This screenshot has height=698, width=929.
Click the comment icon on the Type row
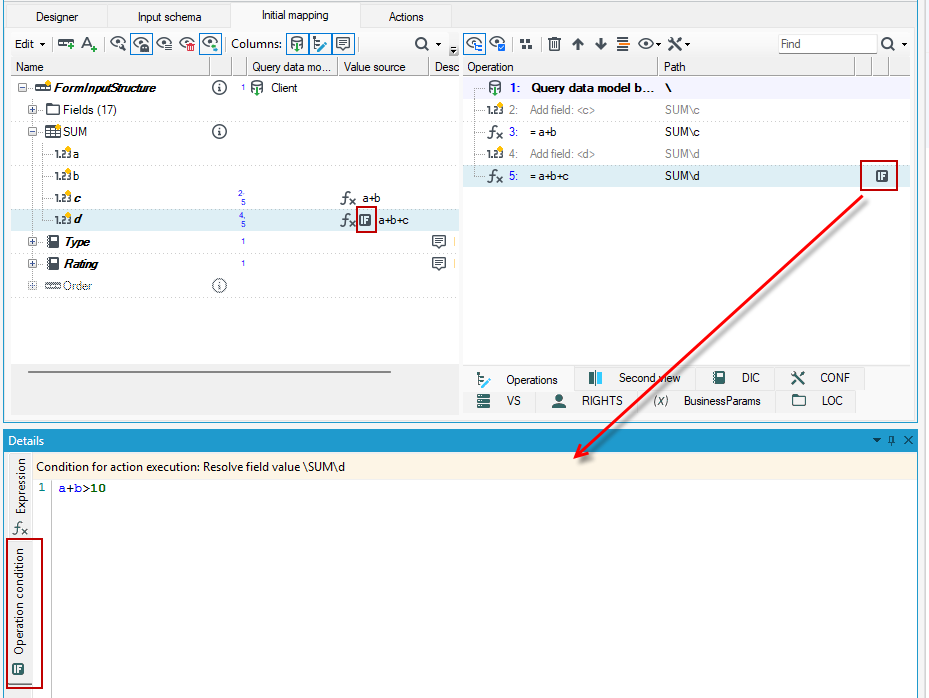439,242
